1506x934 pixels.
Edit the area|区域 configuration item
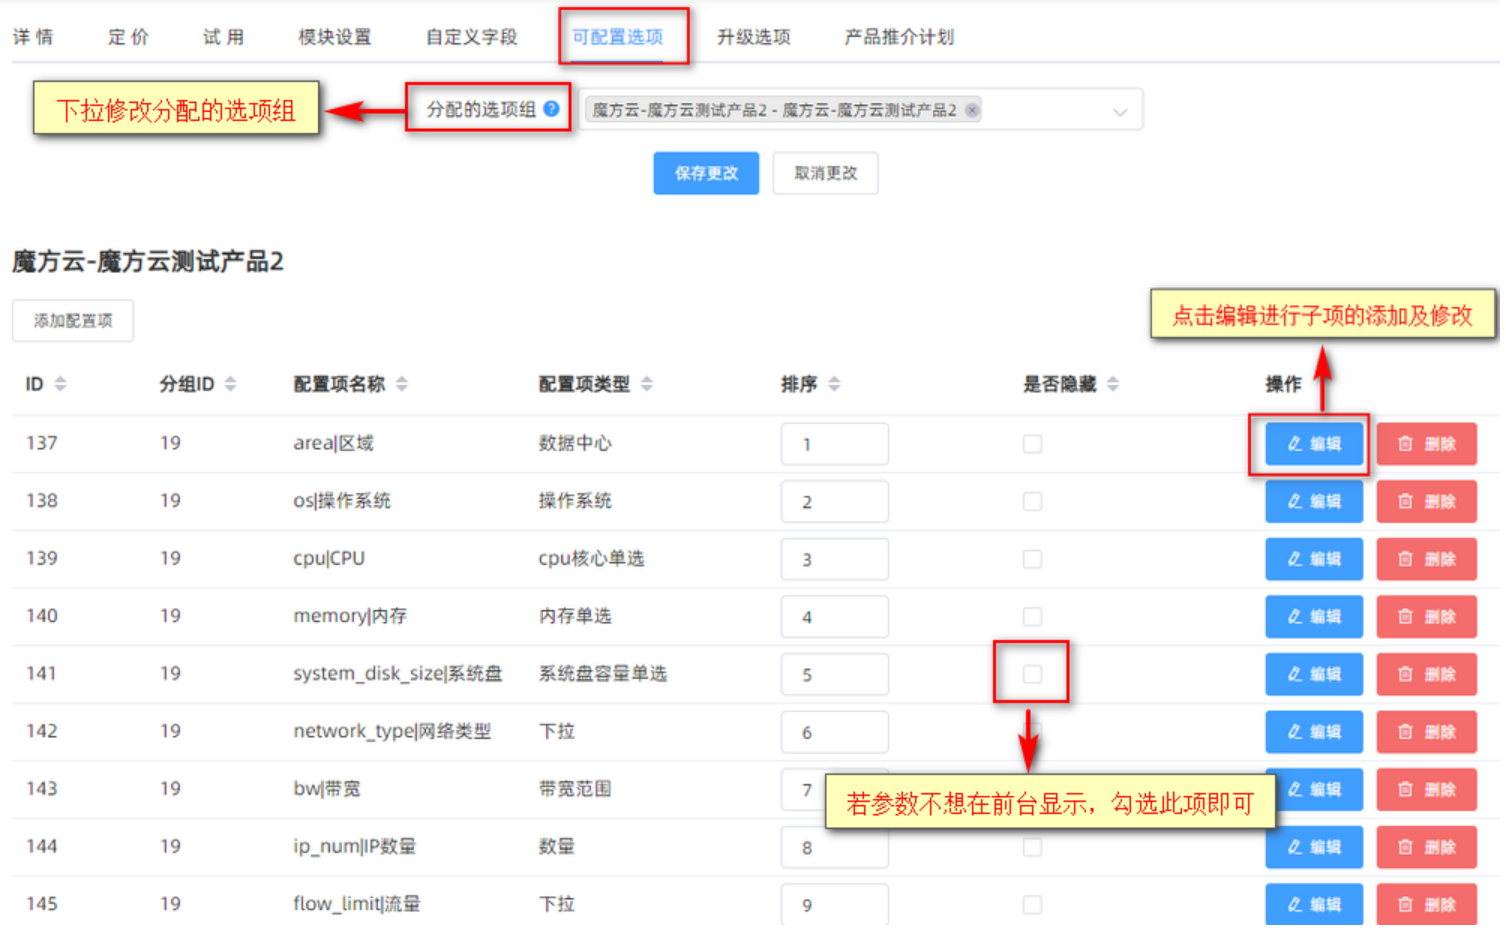pos(1314,444)
